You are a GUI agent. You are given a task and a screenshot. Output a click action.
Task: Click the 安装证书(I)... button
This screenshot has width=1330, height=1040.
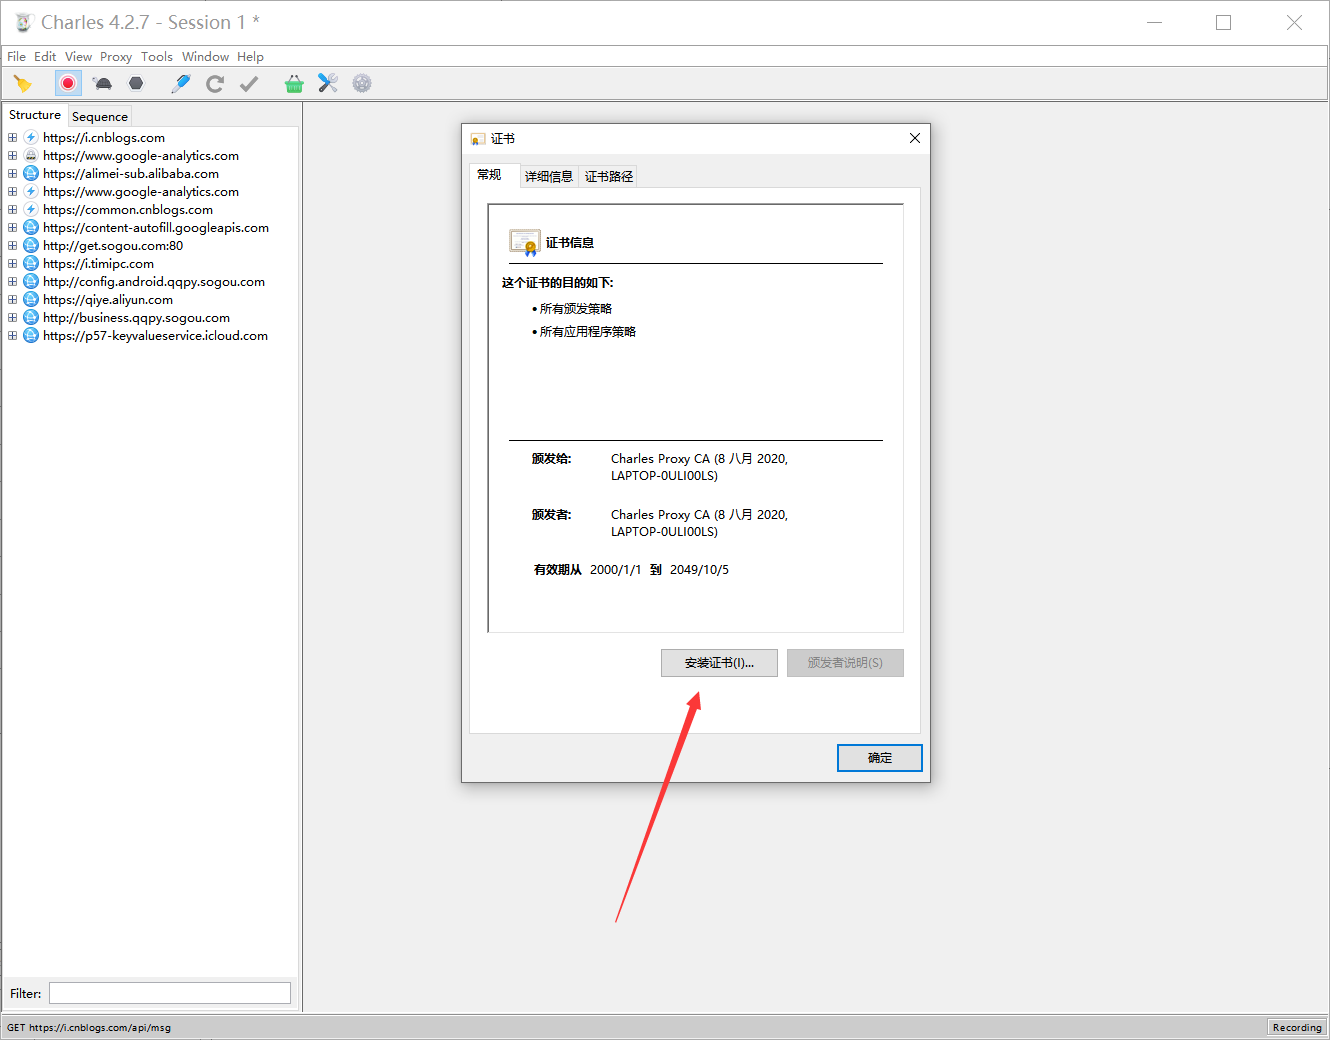(719, 663)
